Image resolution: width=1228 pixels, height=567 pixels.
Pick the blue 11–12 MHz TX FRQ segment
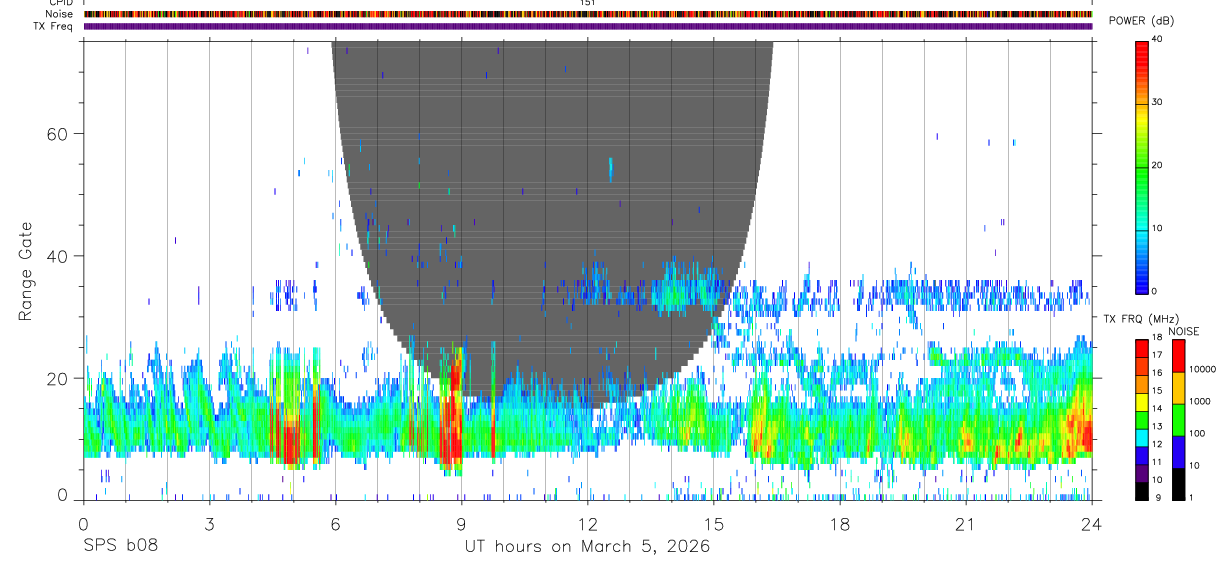(x=1142, y=455)
